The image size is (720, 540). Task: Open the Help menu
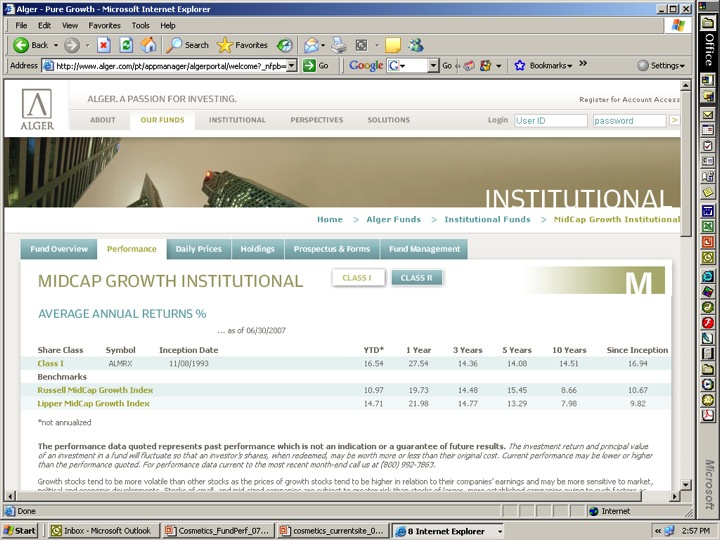tap(168, 26)
